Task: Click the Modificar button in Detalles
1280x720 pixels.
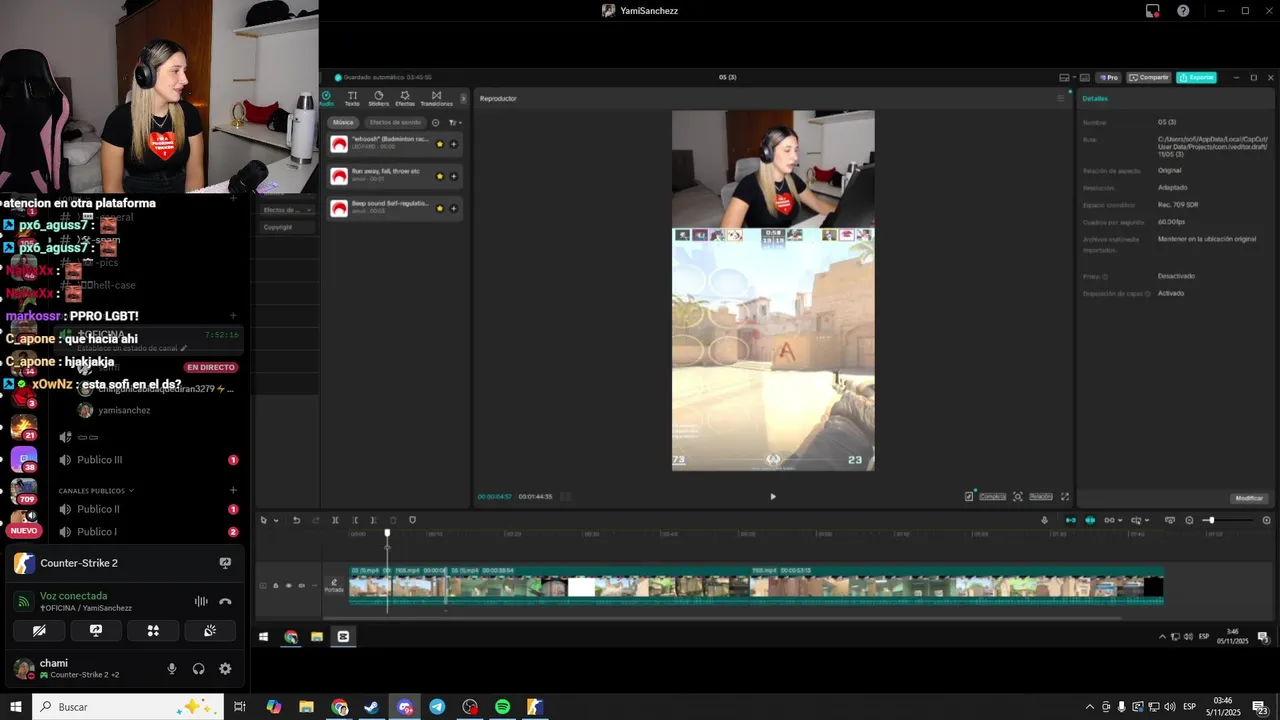Action: pyautogui.click(x=1249, y=498)
